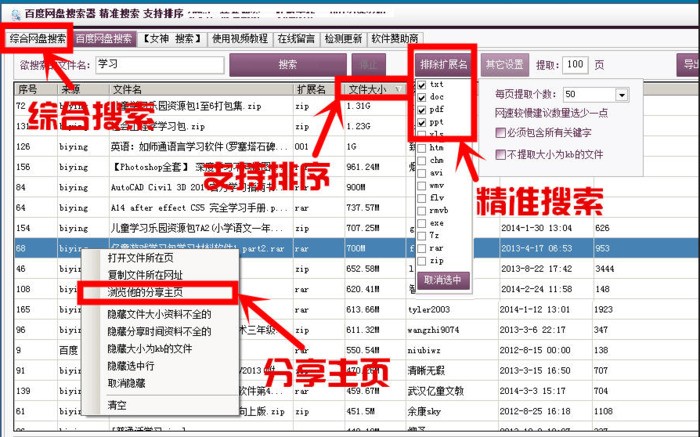
Task: Switch to the 综合网盘搜索 tab
Action: (38, 39)
